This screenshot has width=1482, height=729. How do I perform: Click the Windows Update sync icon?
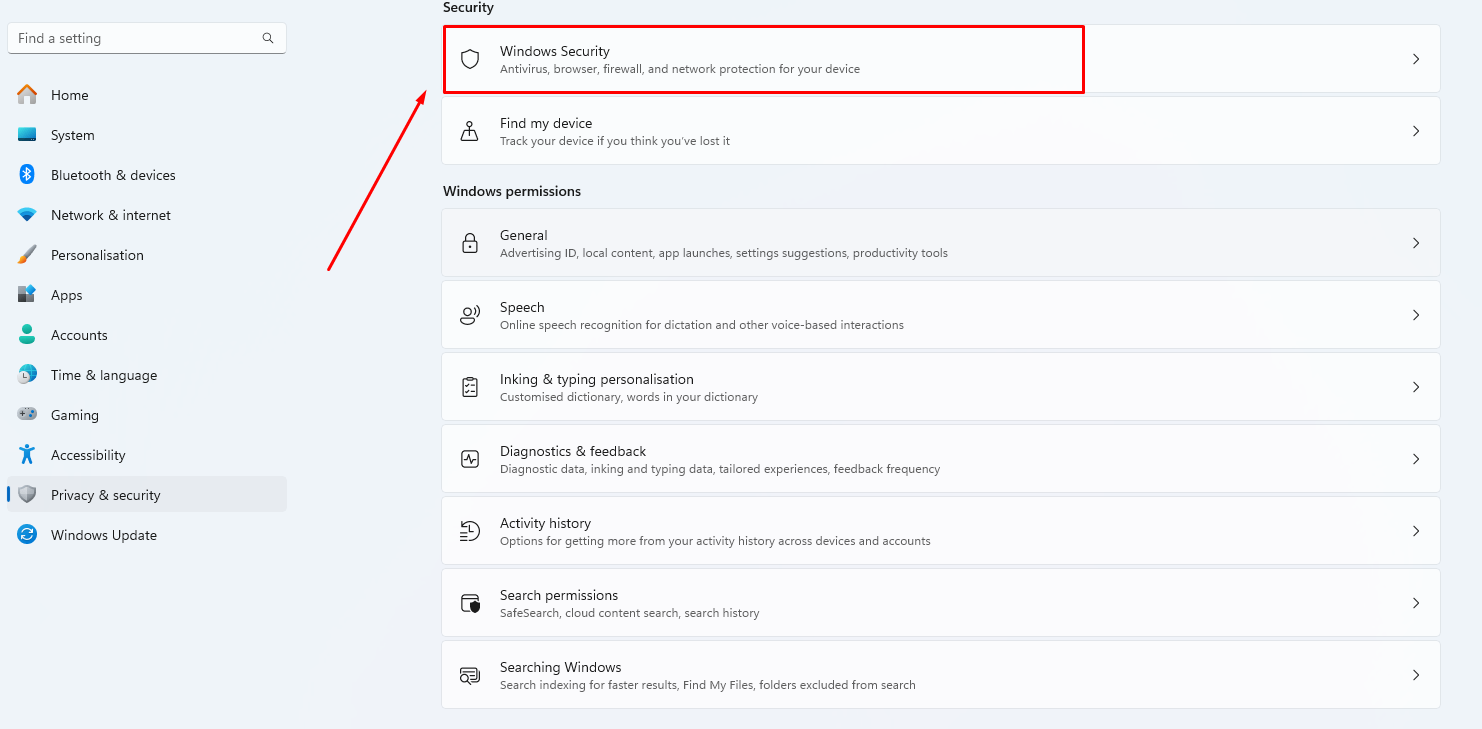[x=27, y=535]
